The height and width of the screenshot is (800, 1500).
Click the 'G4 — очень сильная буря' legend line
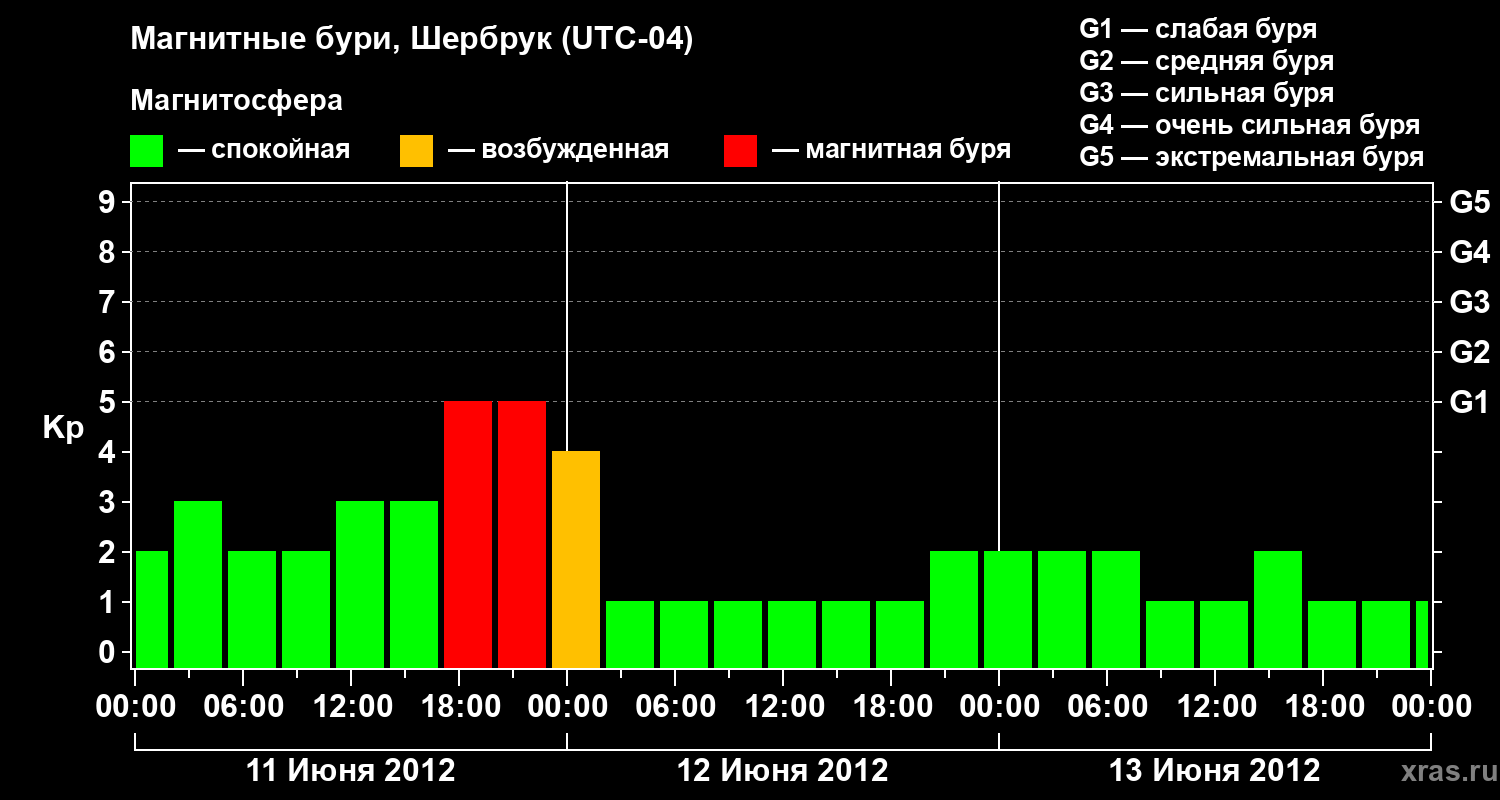pos(1250,125)
